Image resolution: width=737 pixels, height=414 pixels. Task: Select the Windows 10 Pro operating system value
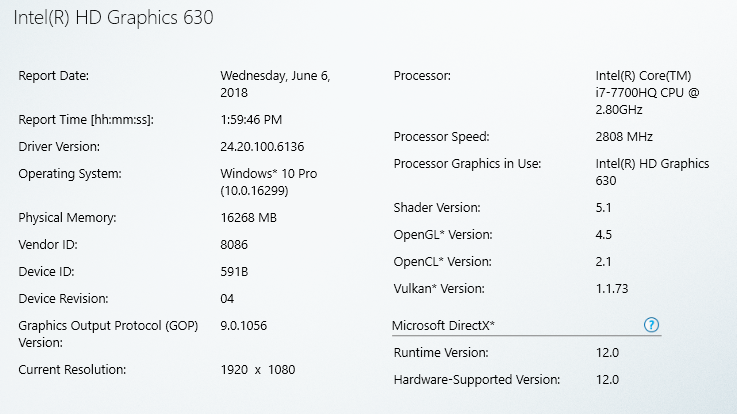point(268,182)
